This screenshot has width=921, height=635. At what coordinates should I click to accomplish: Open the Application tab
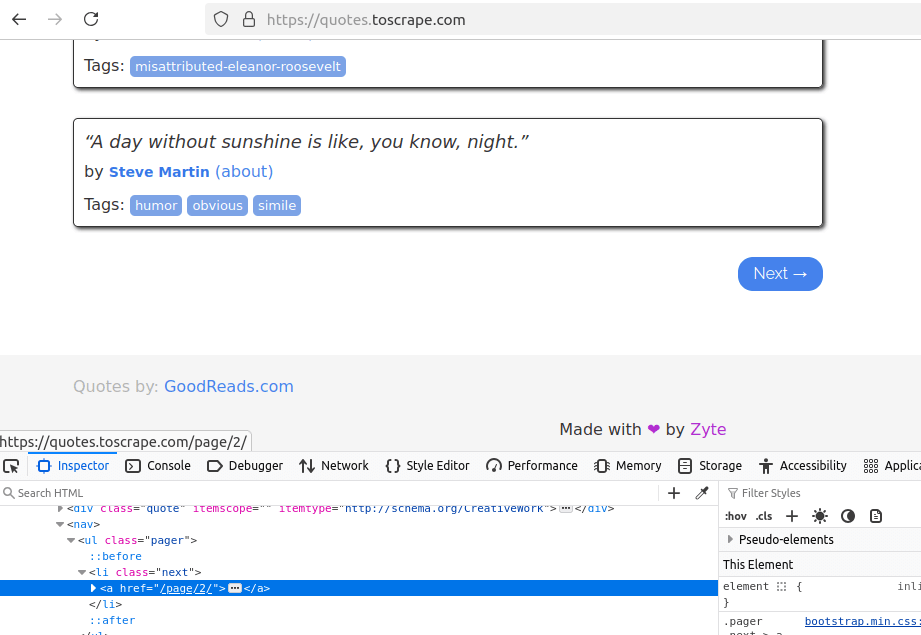pyautogui.click(x=892, y=466)
